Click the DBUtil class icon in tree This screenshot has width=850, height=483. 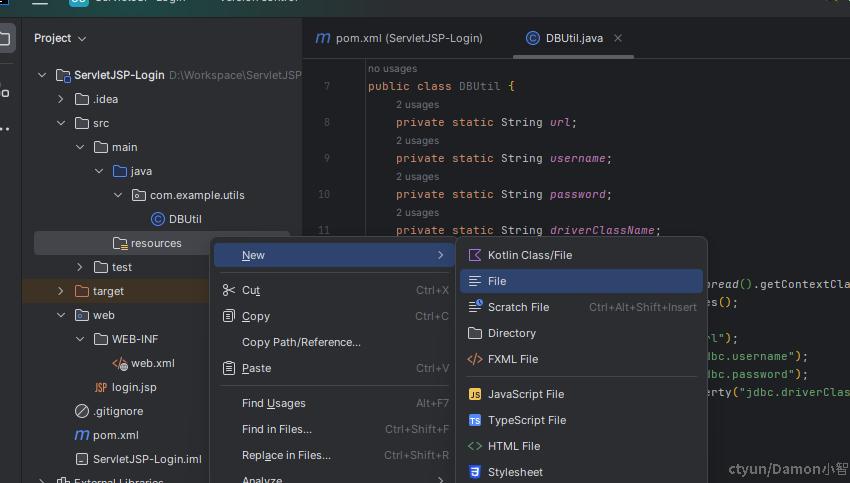158,219
